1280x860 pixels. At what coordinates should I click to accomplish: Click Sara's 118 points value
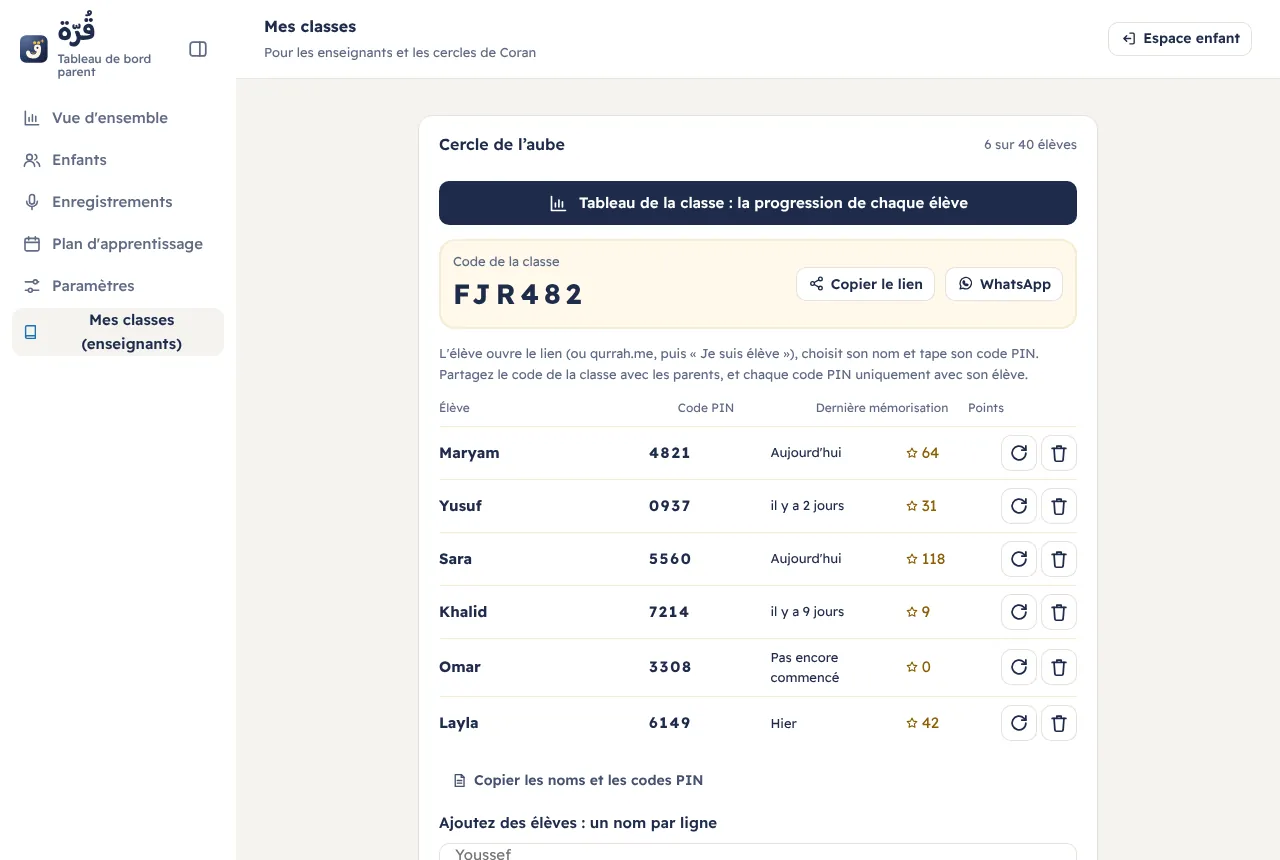(x=925, y=559)
